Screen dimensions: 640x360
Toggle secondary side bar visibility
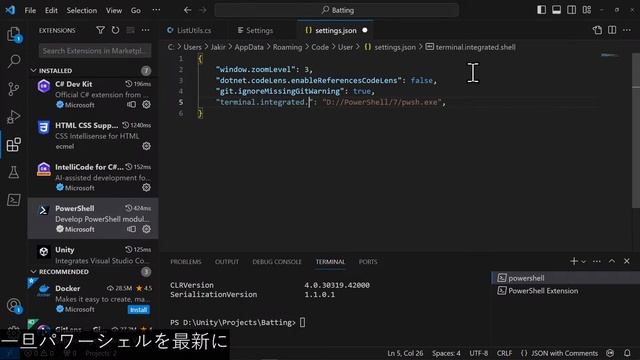pos(571,10)
